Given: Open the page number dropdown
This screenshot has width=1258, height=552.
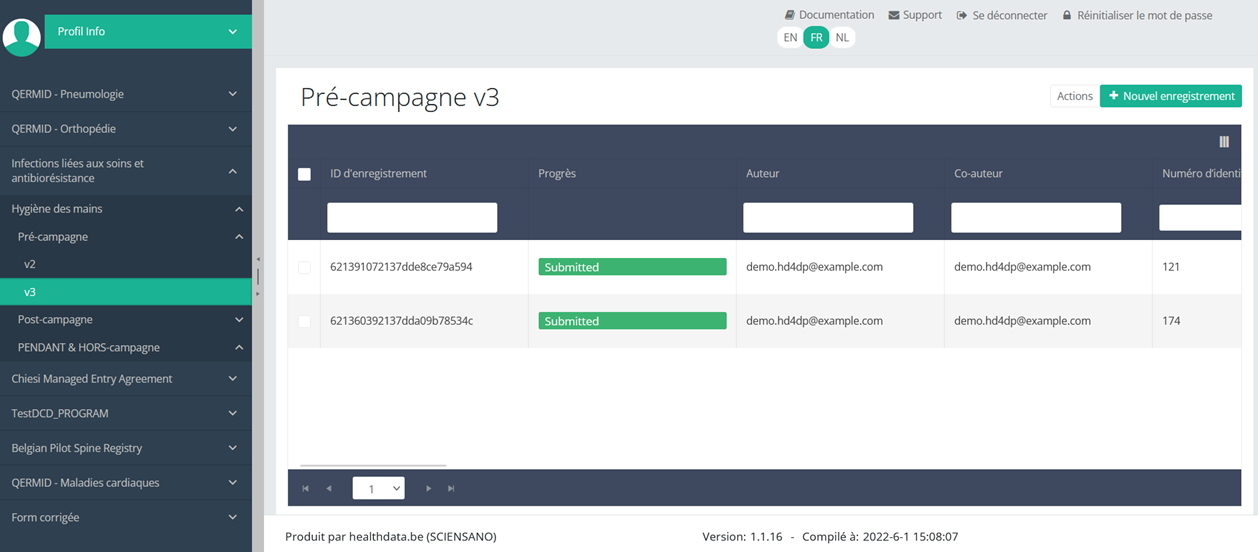Looking at the screenshot, I should (378, 489).
